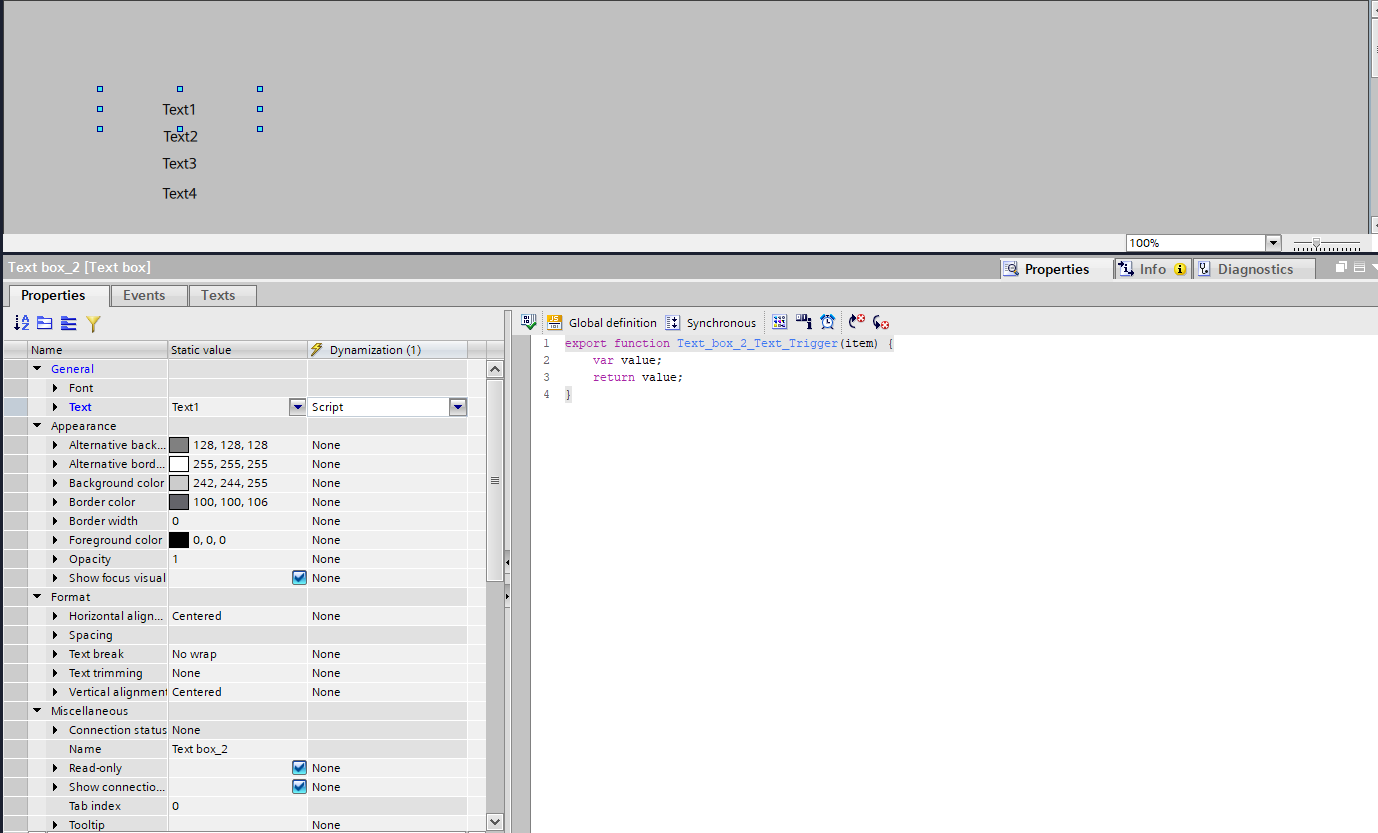
Task: Click the yellow filter funnel icon
Action: (x=93, y=323)
